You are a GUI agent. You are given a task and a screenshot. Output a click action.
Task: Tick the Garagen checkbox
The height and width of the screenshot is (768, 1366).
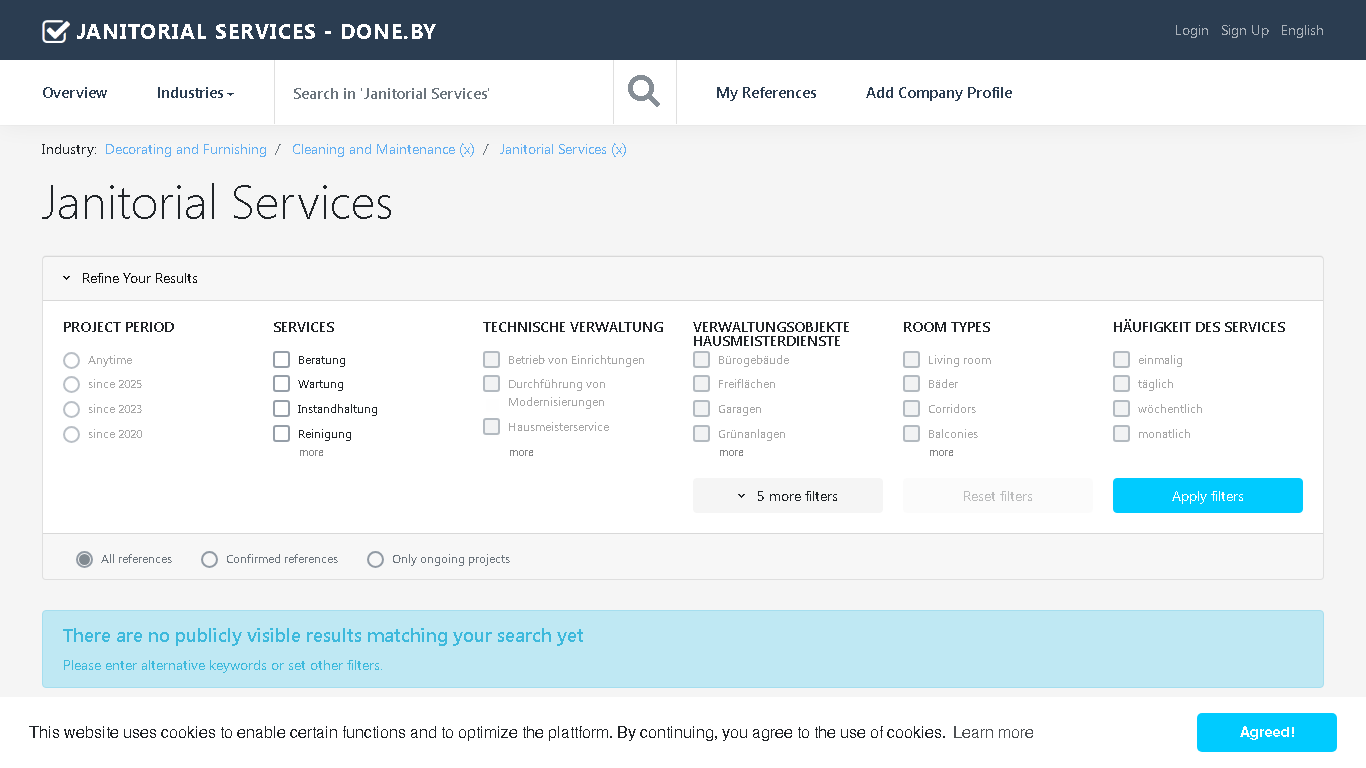click(701, 408)
